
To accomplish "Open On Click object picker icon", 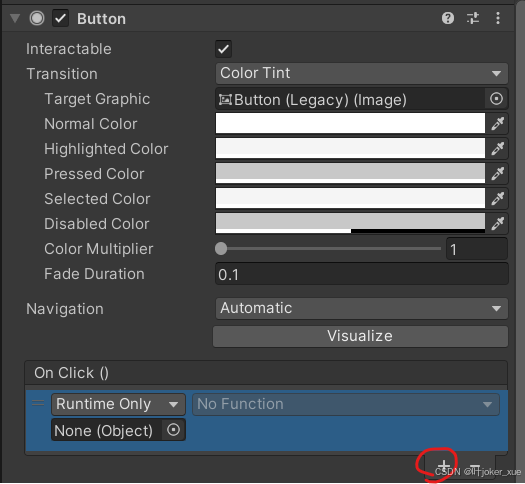I will 173,430.
